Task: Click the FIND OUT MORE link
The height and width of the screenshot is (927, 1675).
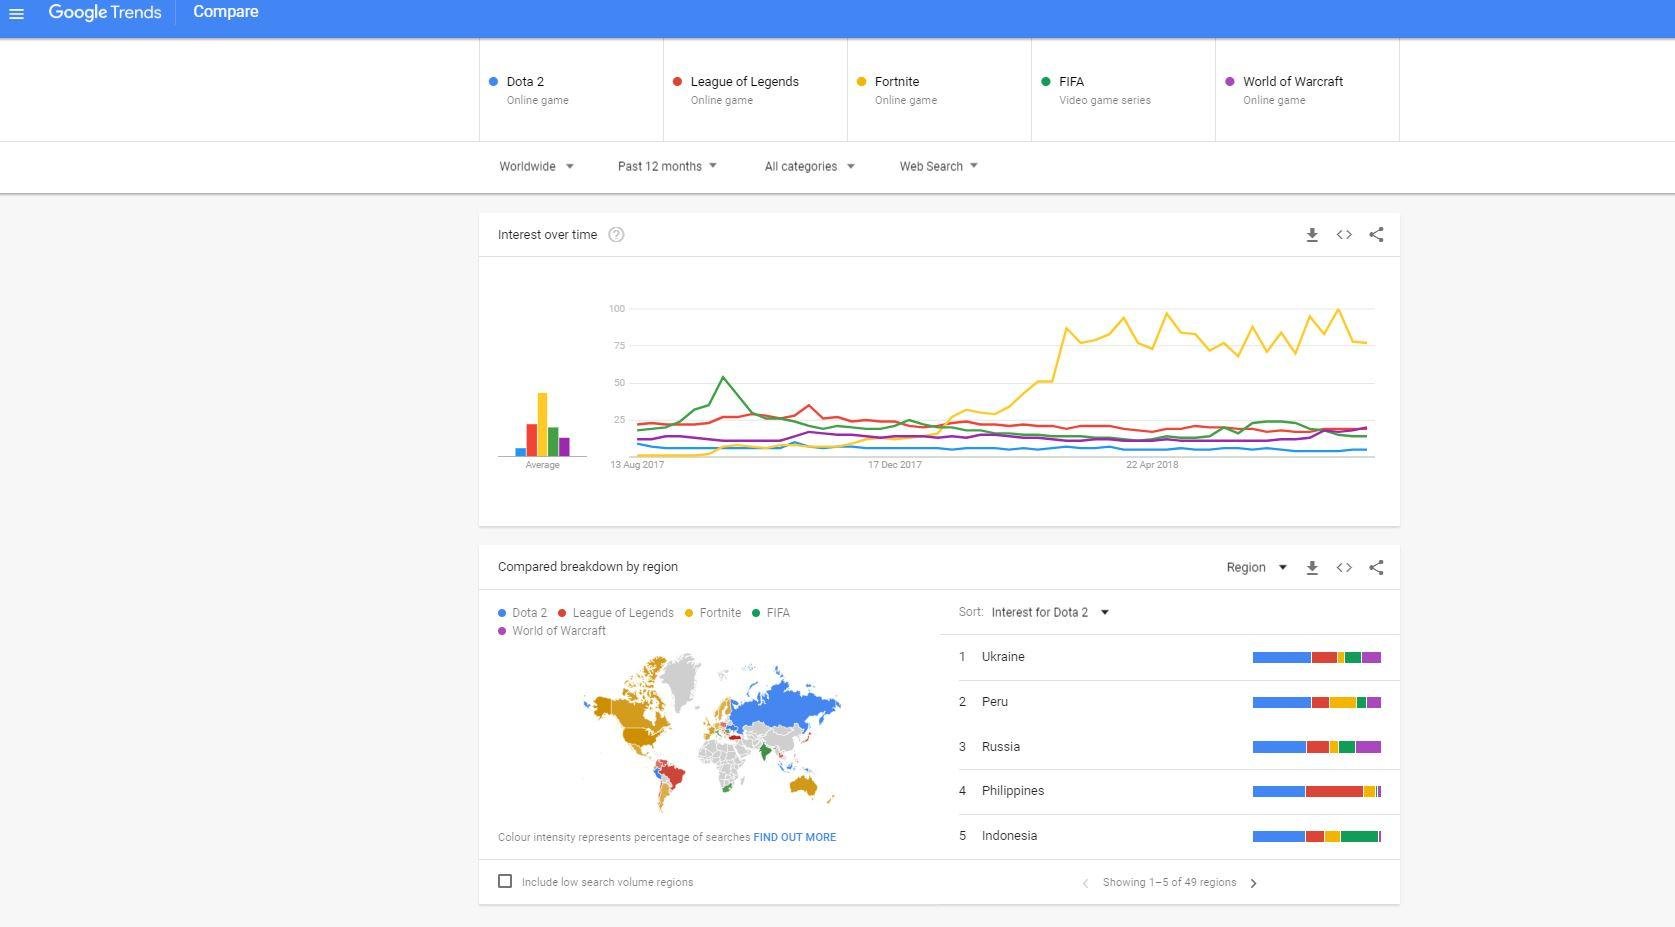Action: pyautogui.click(x=794, y=838)
